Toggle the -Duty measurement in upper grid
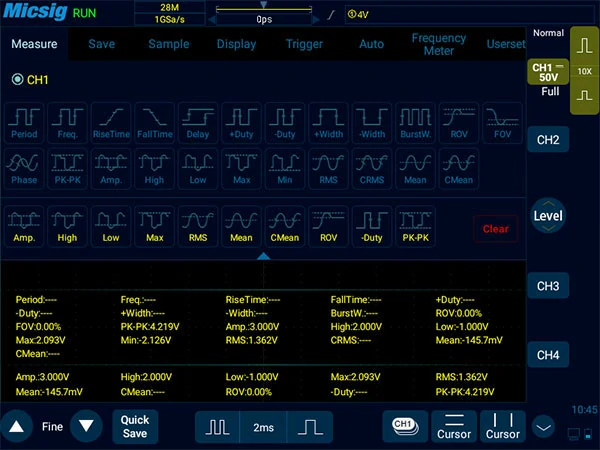The image size is (600, 450). pos(285,123)
